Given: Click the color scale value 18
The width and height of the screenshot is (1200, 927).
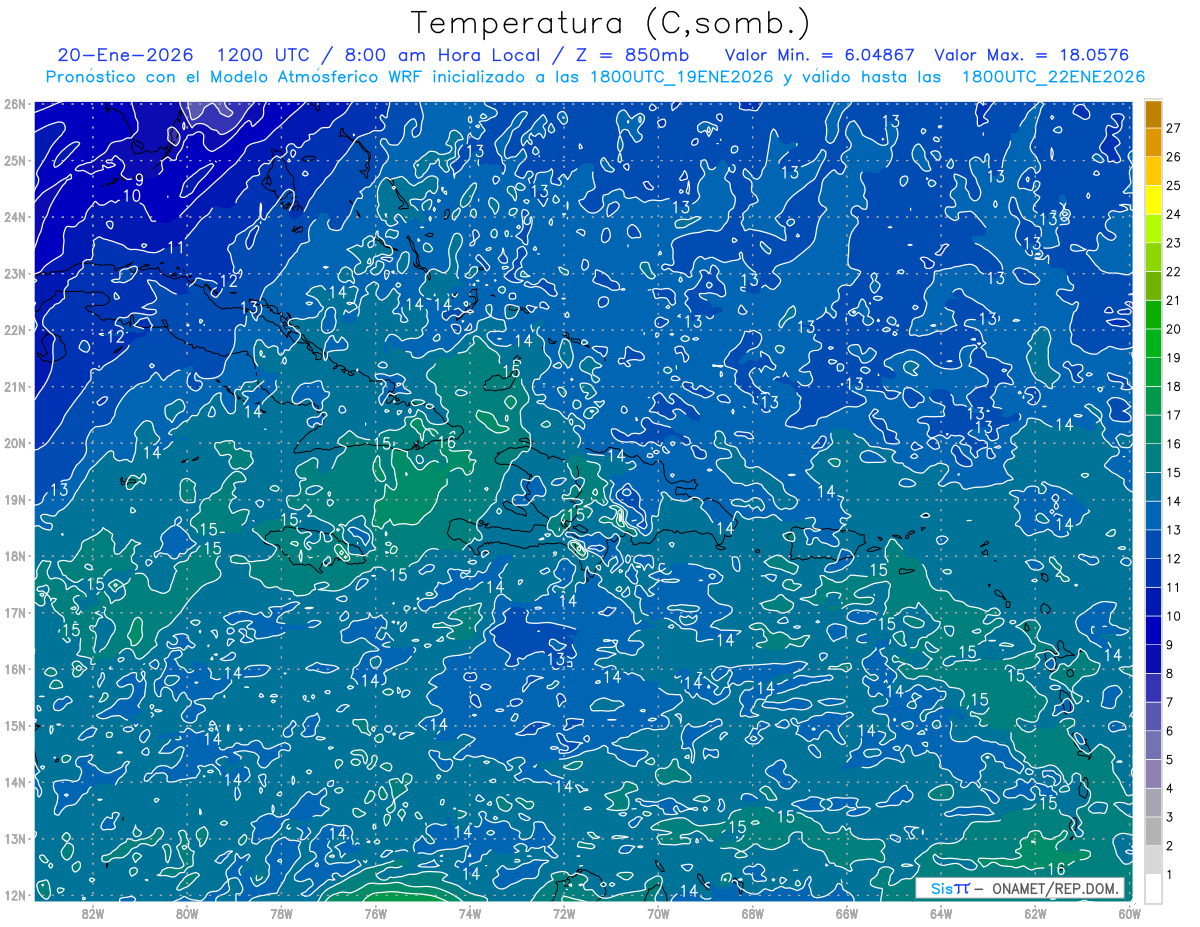Looking at the screenshot, I should click(1173, 386).
